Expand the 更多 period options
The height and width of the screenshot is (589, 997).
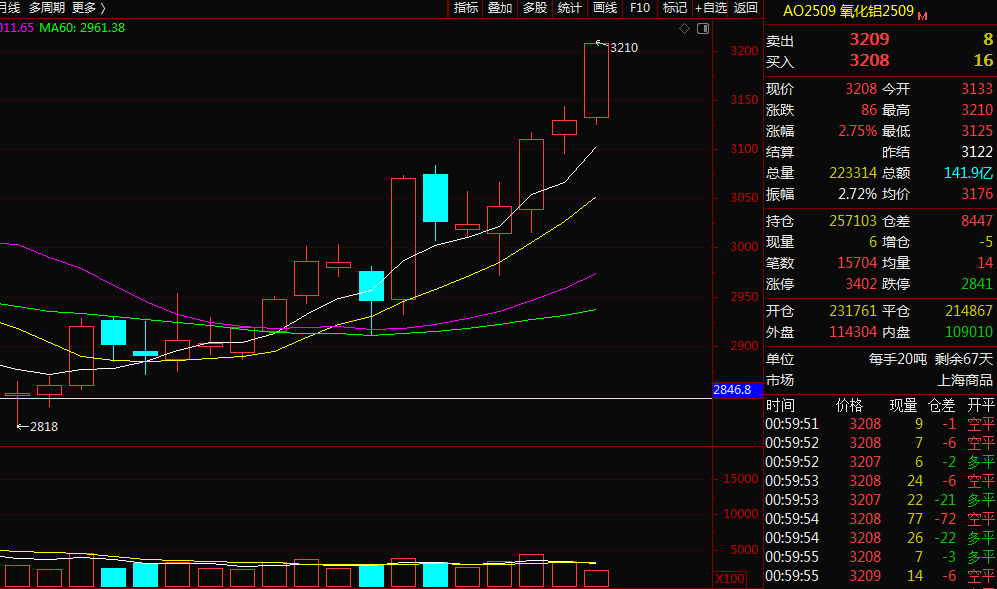point(88,8)
